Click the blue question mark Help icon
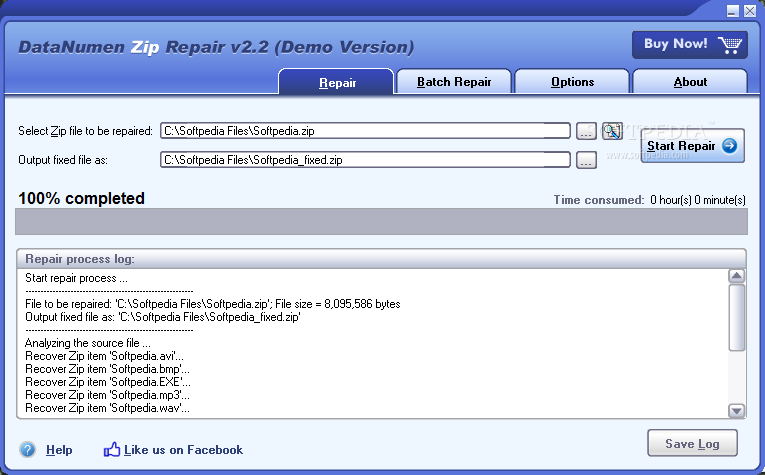The width and height of the screenshot is (765, 475). [28, 449]
